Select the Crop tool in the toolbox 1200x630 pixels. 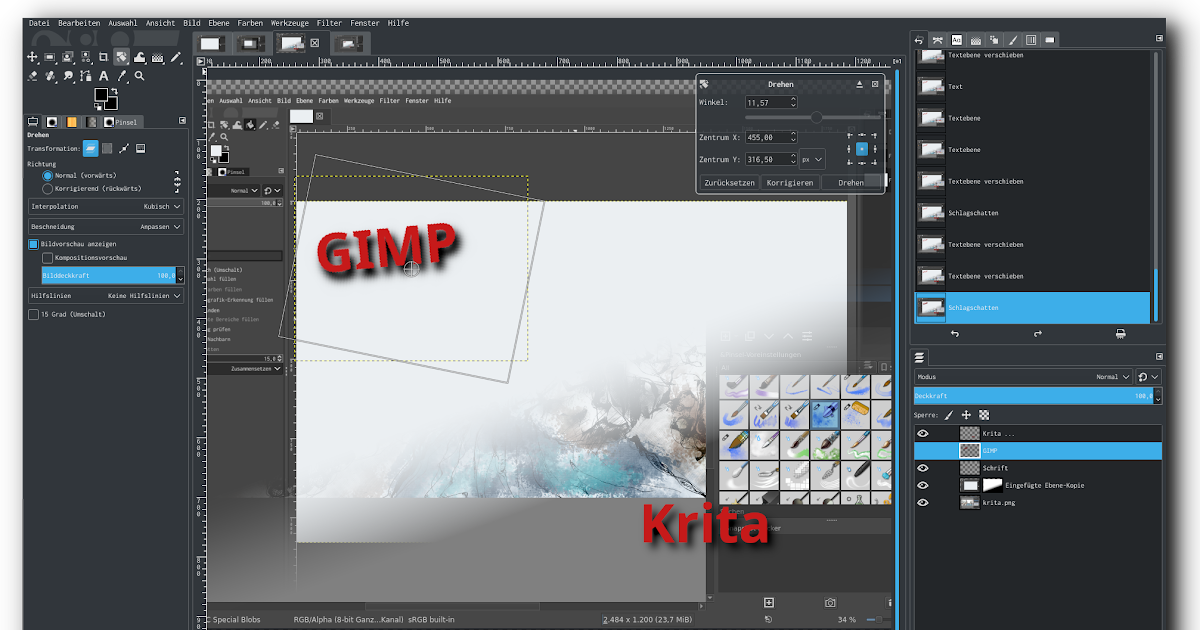103,57
